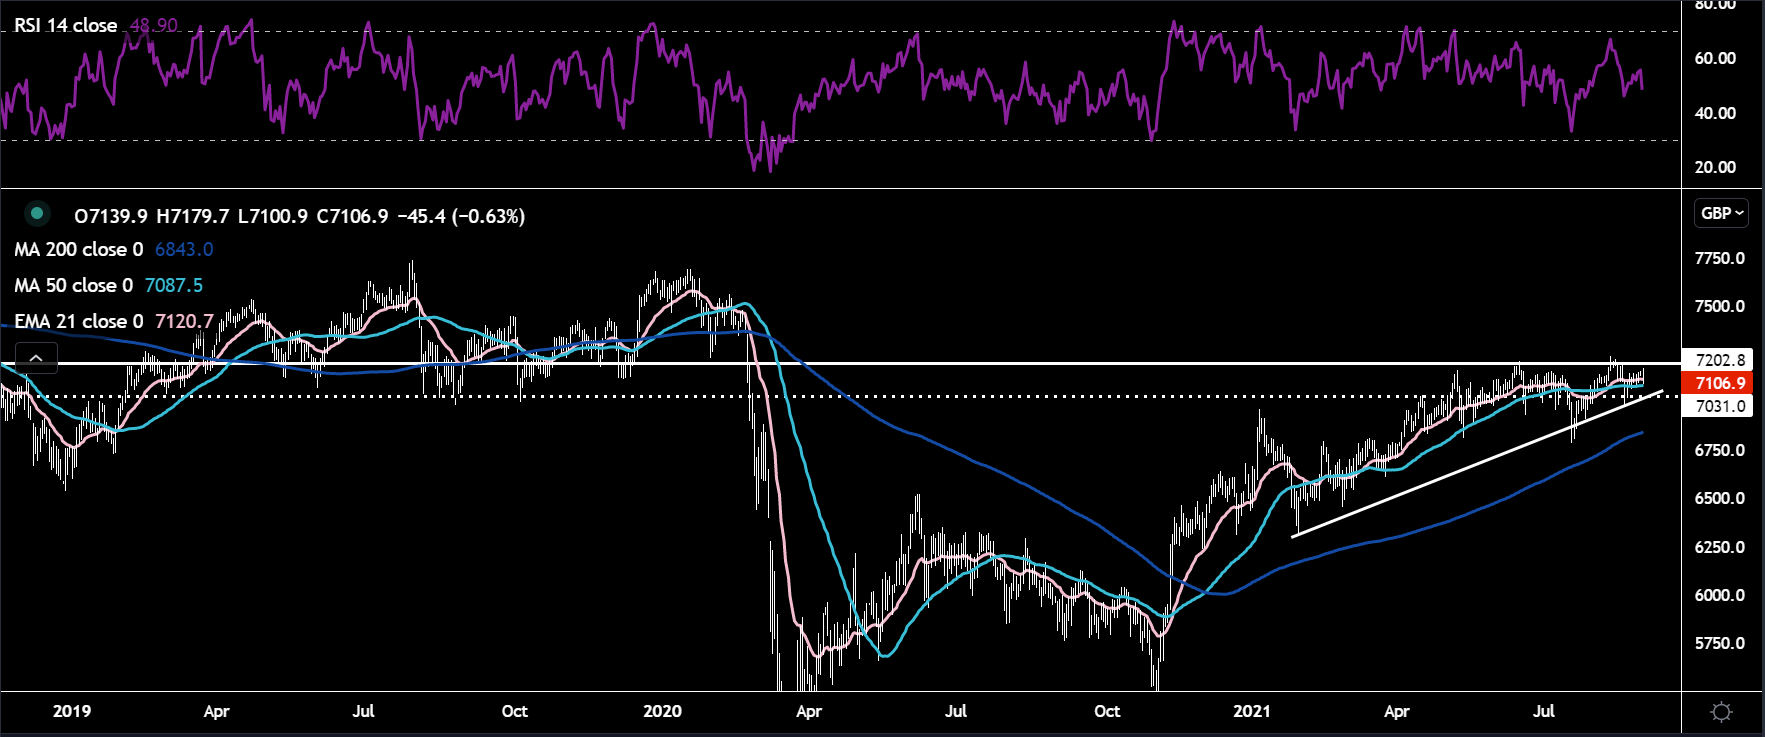Click the RSI 20.00 axis label
The height and width of the screenshot is (737, 1765).
pyautogui.click(x=1715, y=167)
